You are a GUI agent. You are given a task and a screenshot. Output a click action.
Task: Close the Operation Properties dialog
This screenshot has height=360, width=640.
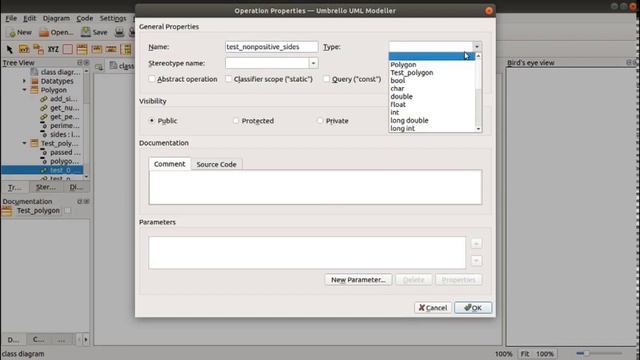[489, 11]
